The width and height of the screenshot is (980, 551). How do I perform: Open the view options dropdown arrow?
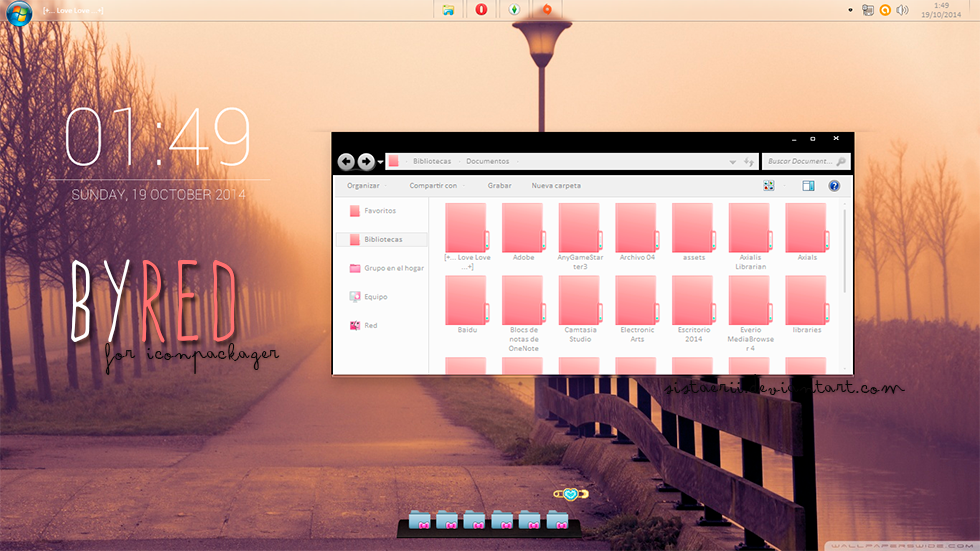point(784,186)
